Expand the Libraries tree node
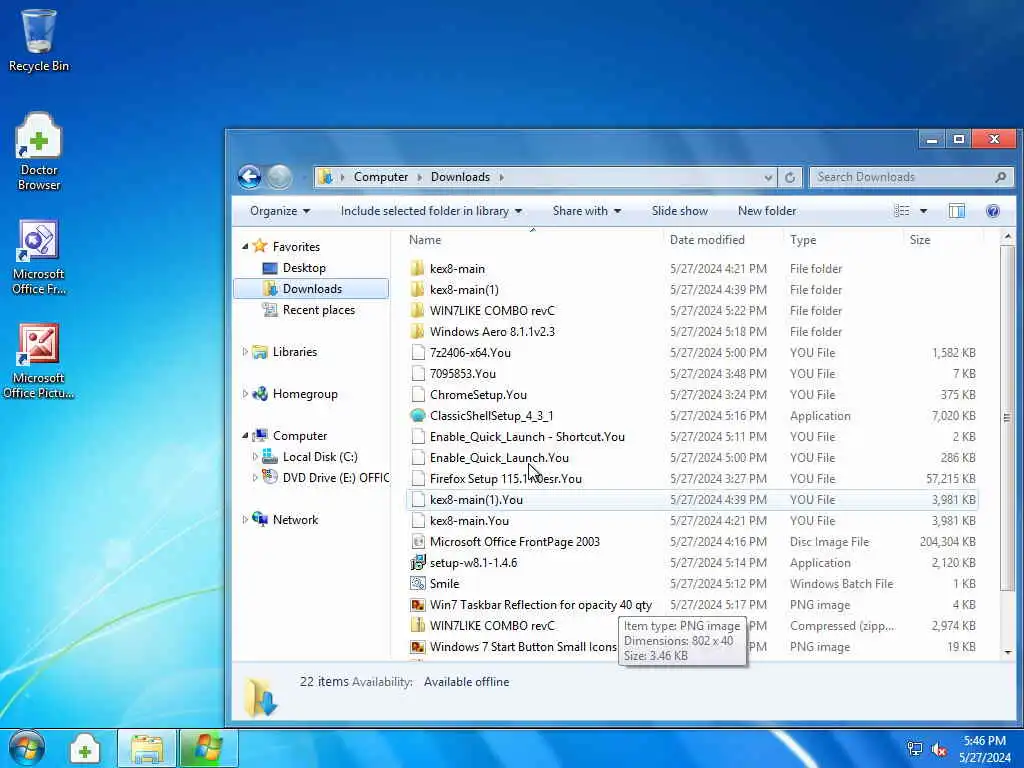 click(246, 352)
